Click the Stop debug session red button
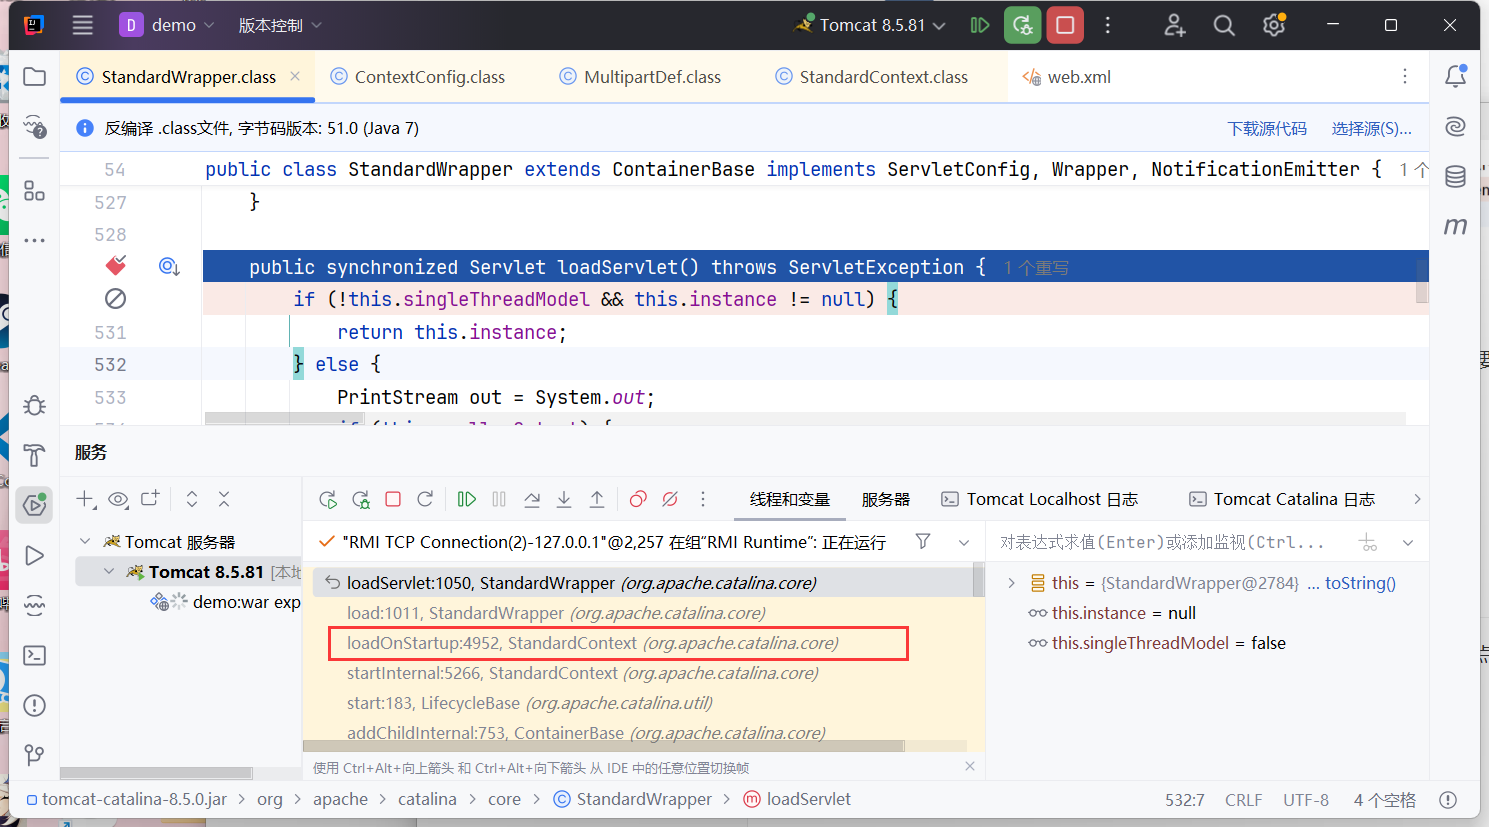 (1065, 25)
